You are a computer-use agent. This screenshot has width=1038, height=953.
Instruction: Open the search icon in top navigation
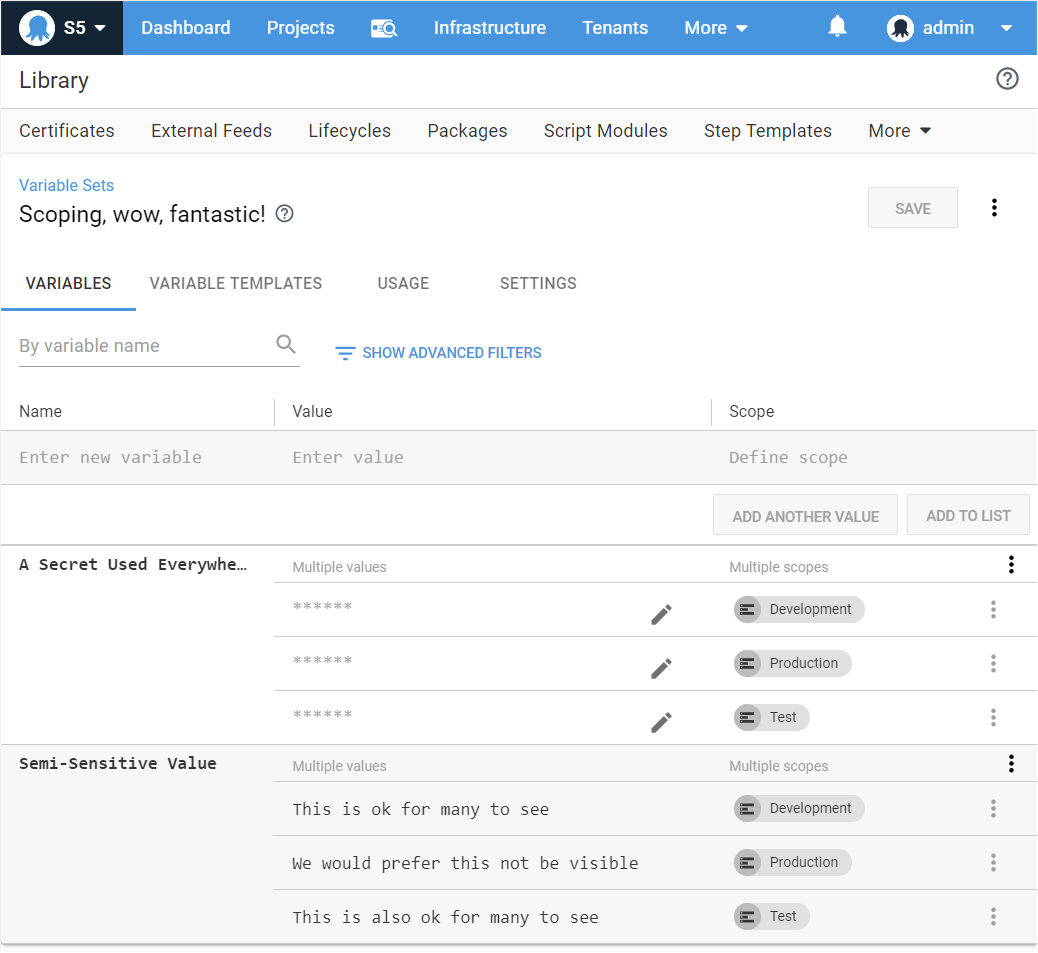(x=384, y=28)
